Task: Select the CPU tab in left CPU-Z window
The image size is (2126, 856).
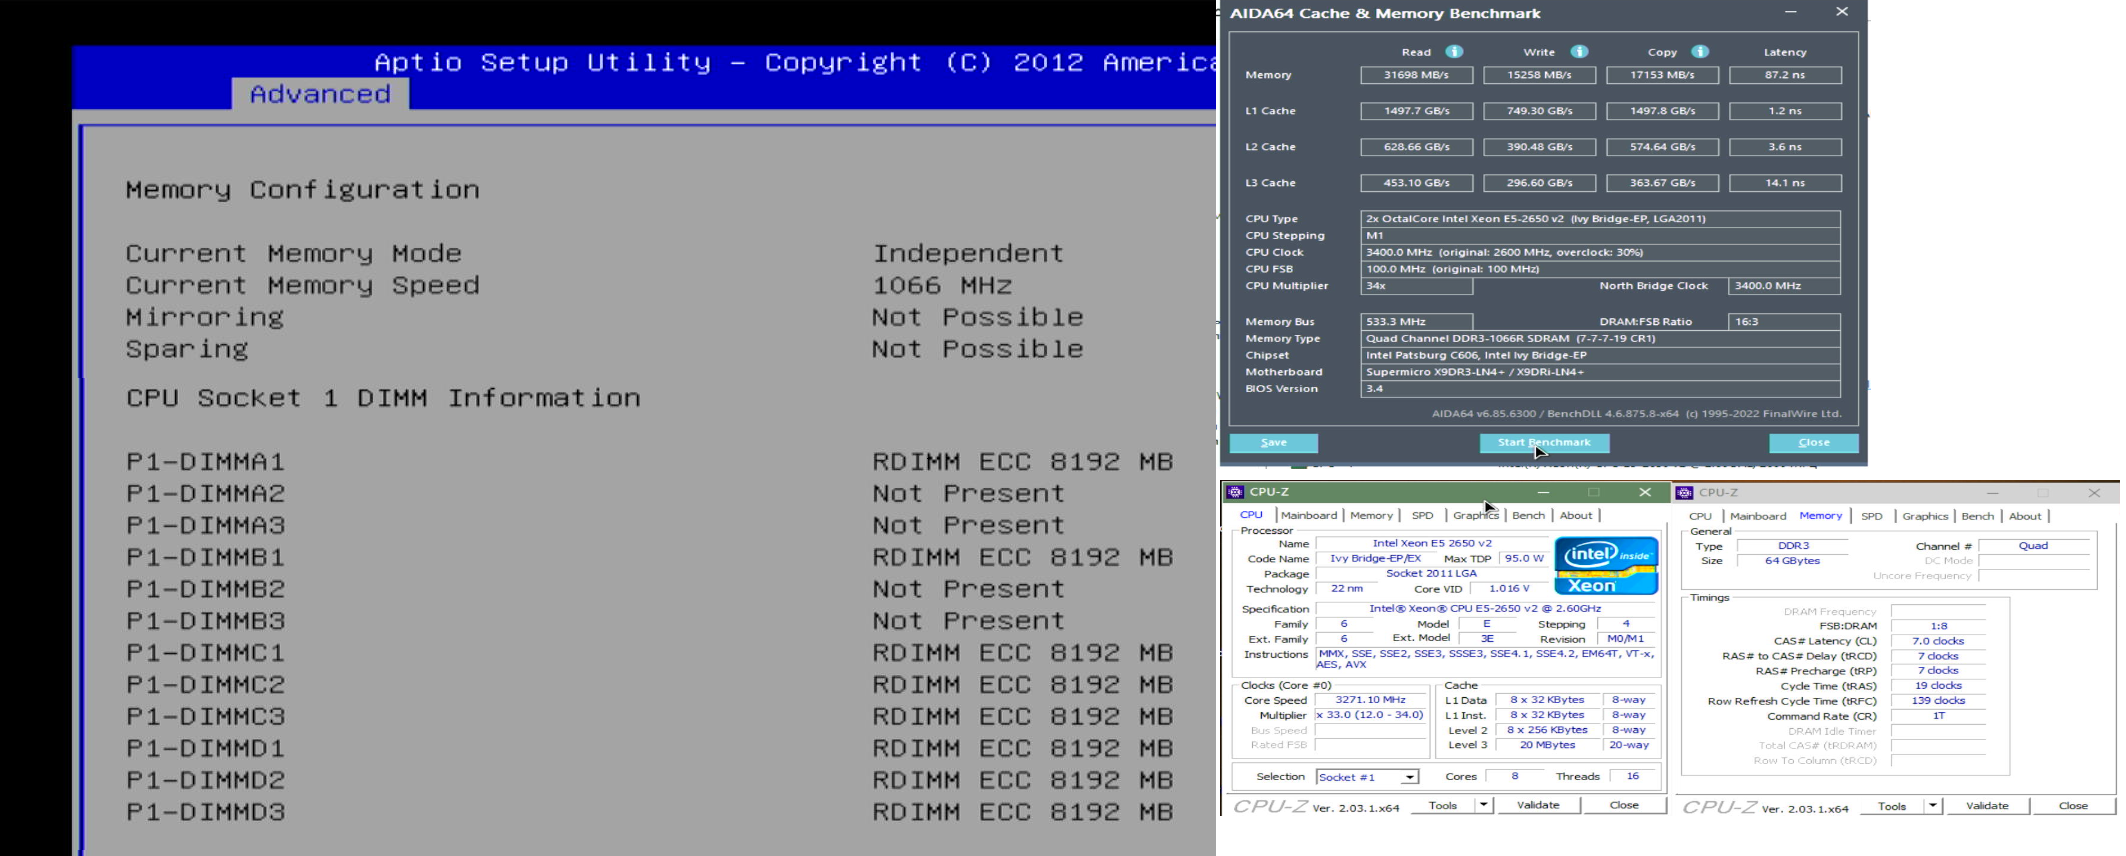Action: point(1251,515)
